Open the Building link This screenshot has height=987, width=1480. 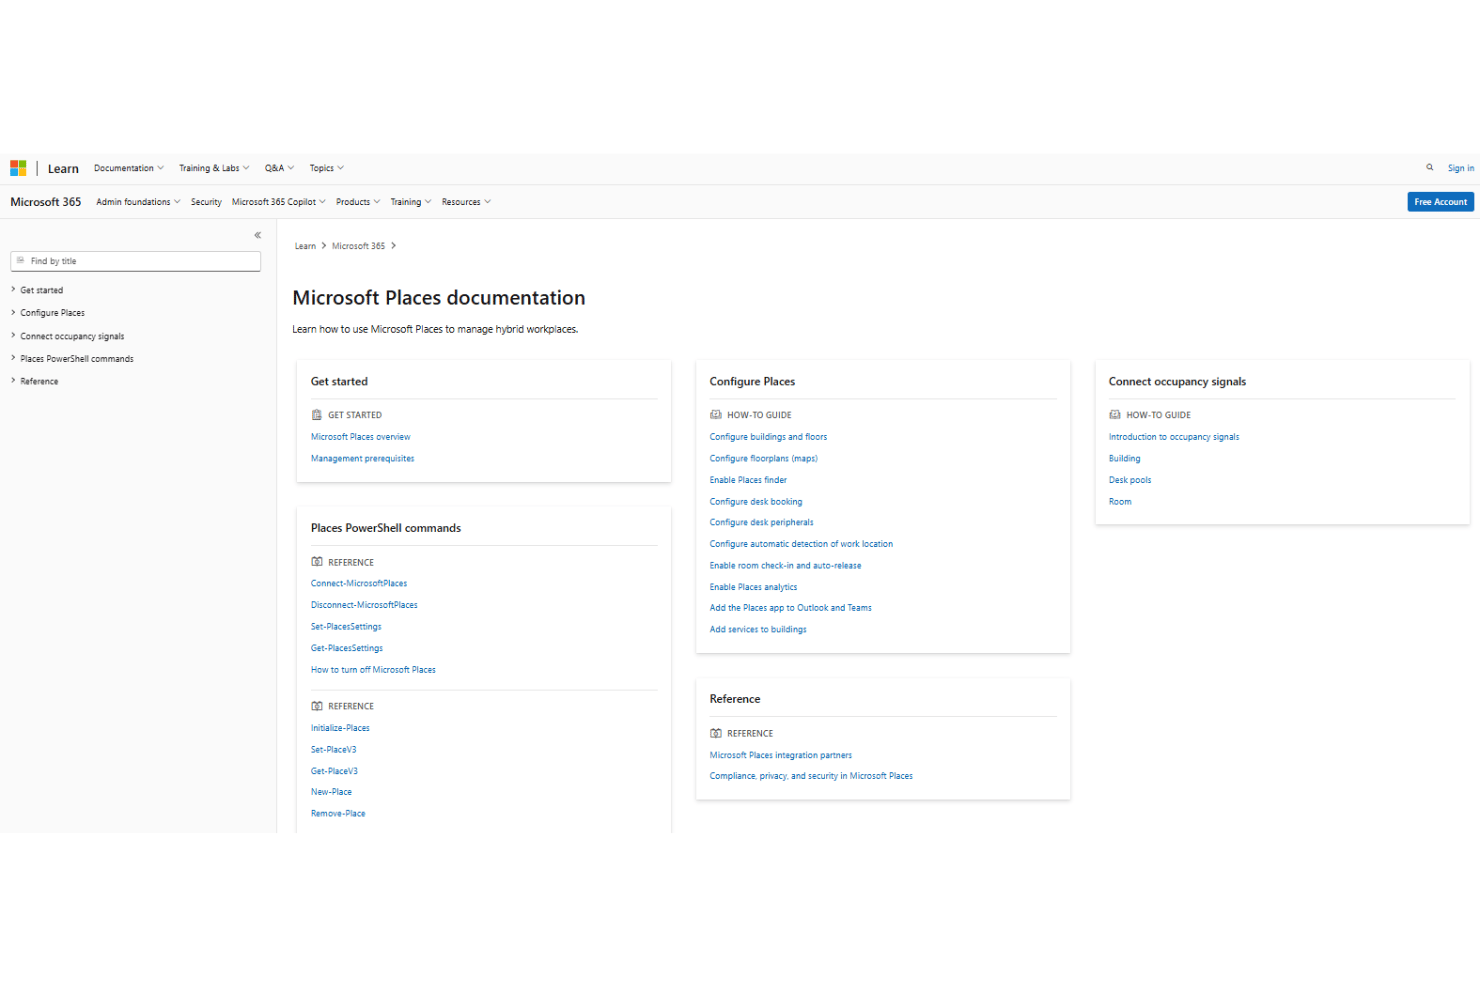point(1124,459)
